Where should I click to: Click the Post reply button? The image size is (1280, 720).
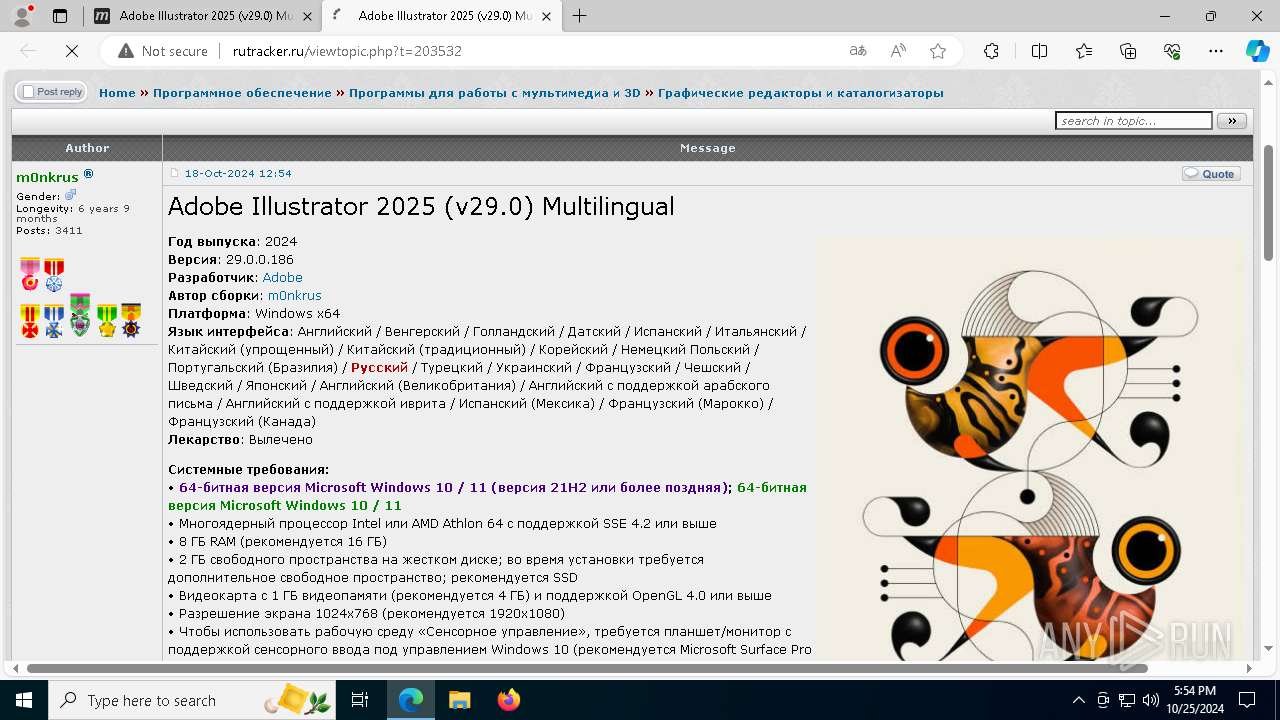pyautogui.click(x=50, y=92)
